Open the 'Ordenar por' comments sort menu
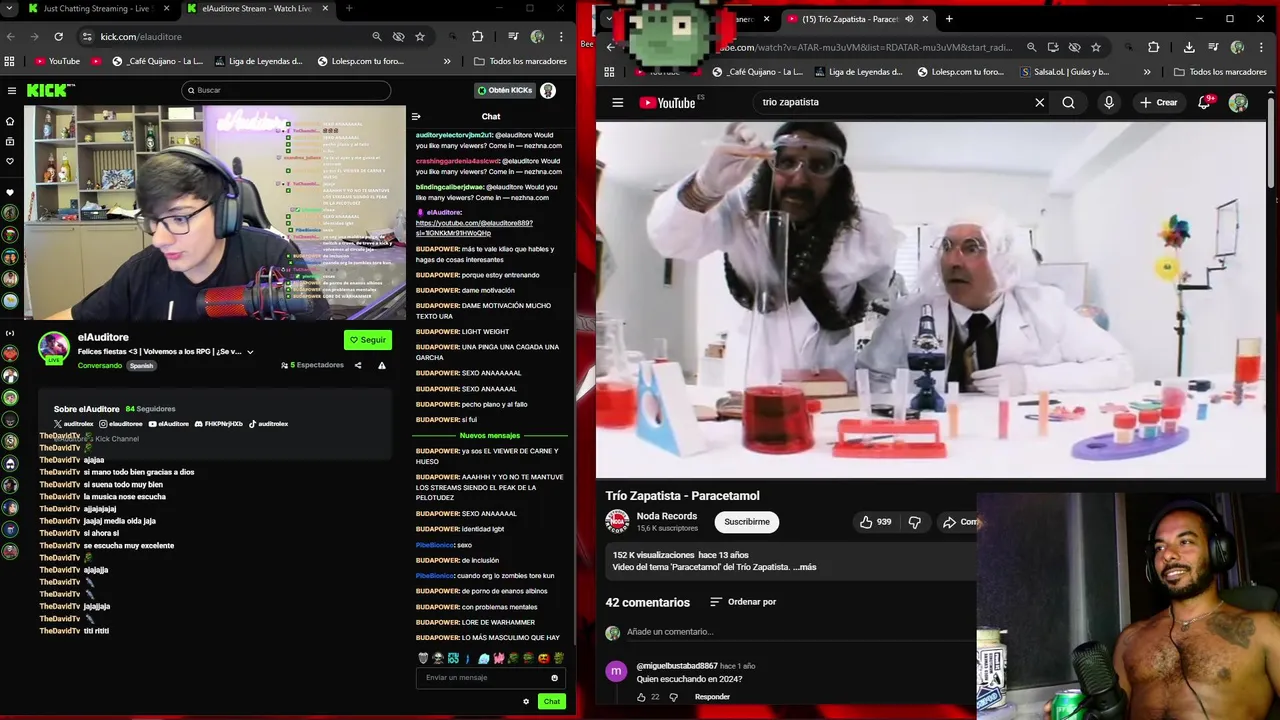Image resolution: width=1280 pixels, height=720 pixels. [x=743, y=602]
